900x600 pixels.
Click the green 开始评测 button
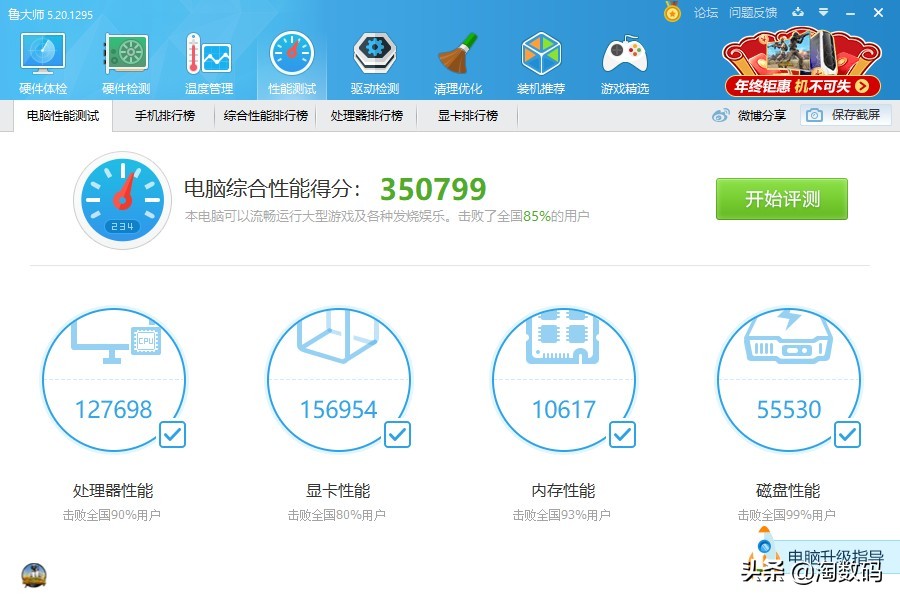tap(781, 199)
